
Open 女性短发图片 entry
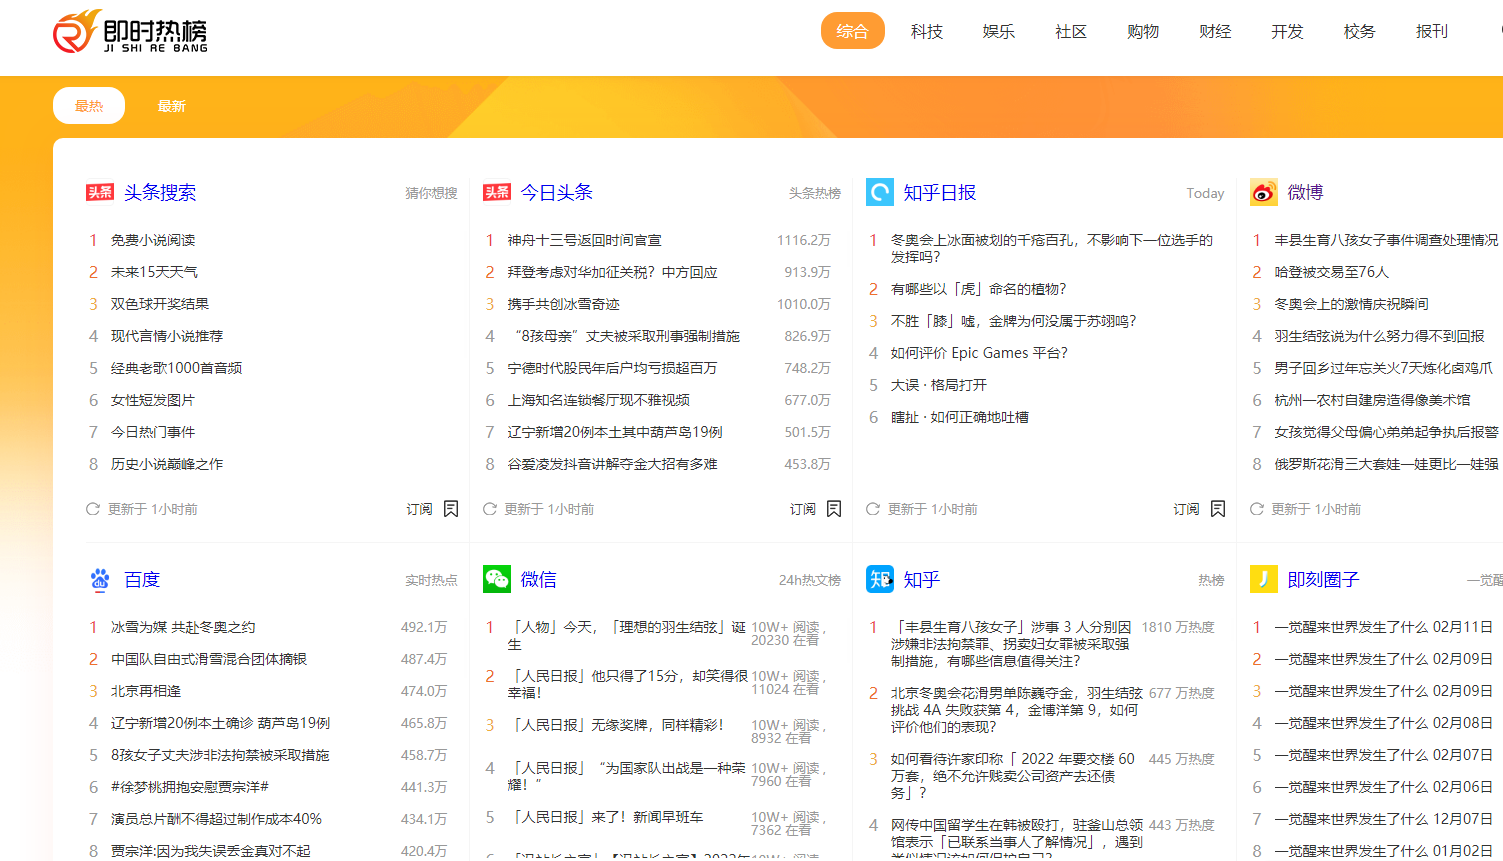click(x=153, y=400)
